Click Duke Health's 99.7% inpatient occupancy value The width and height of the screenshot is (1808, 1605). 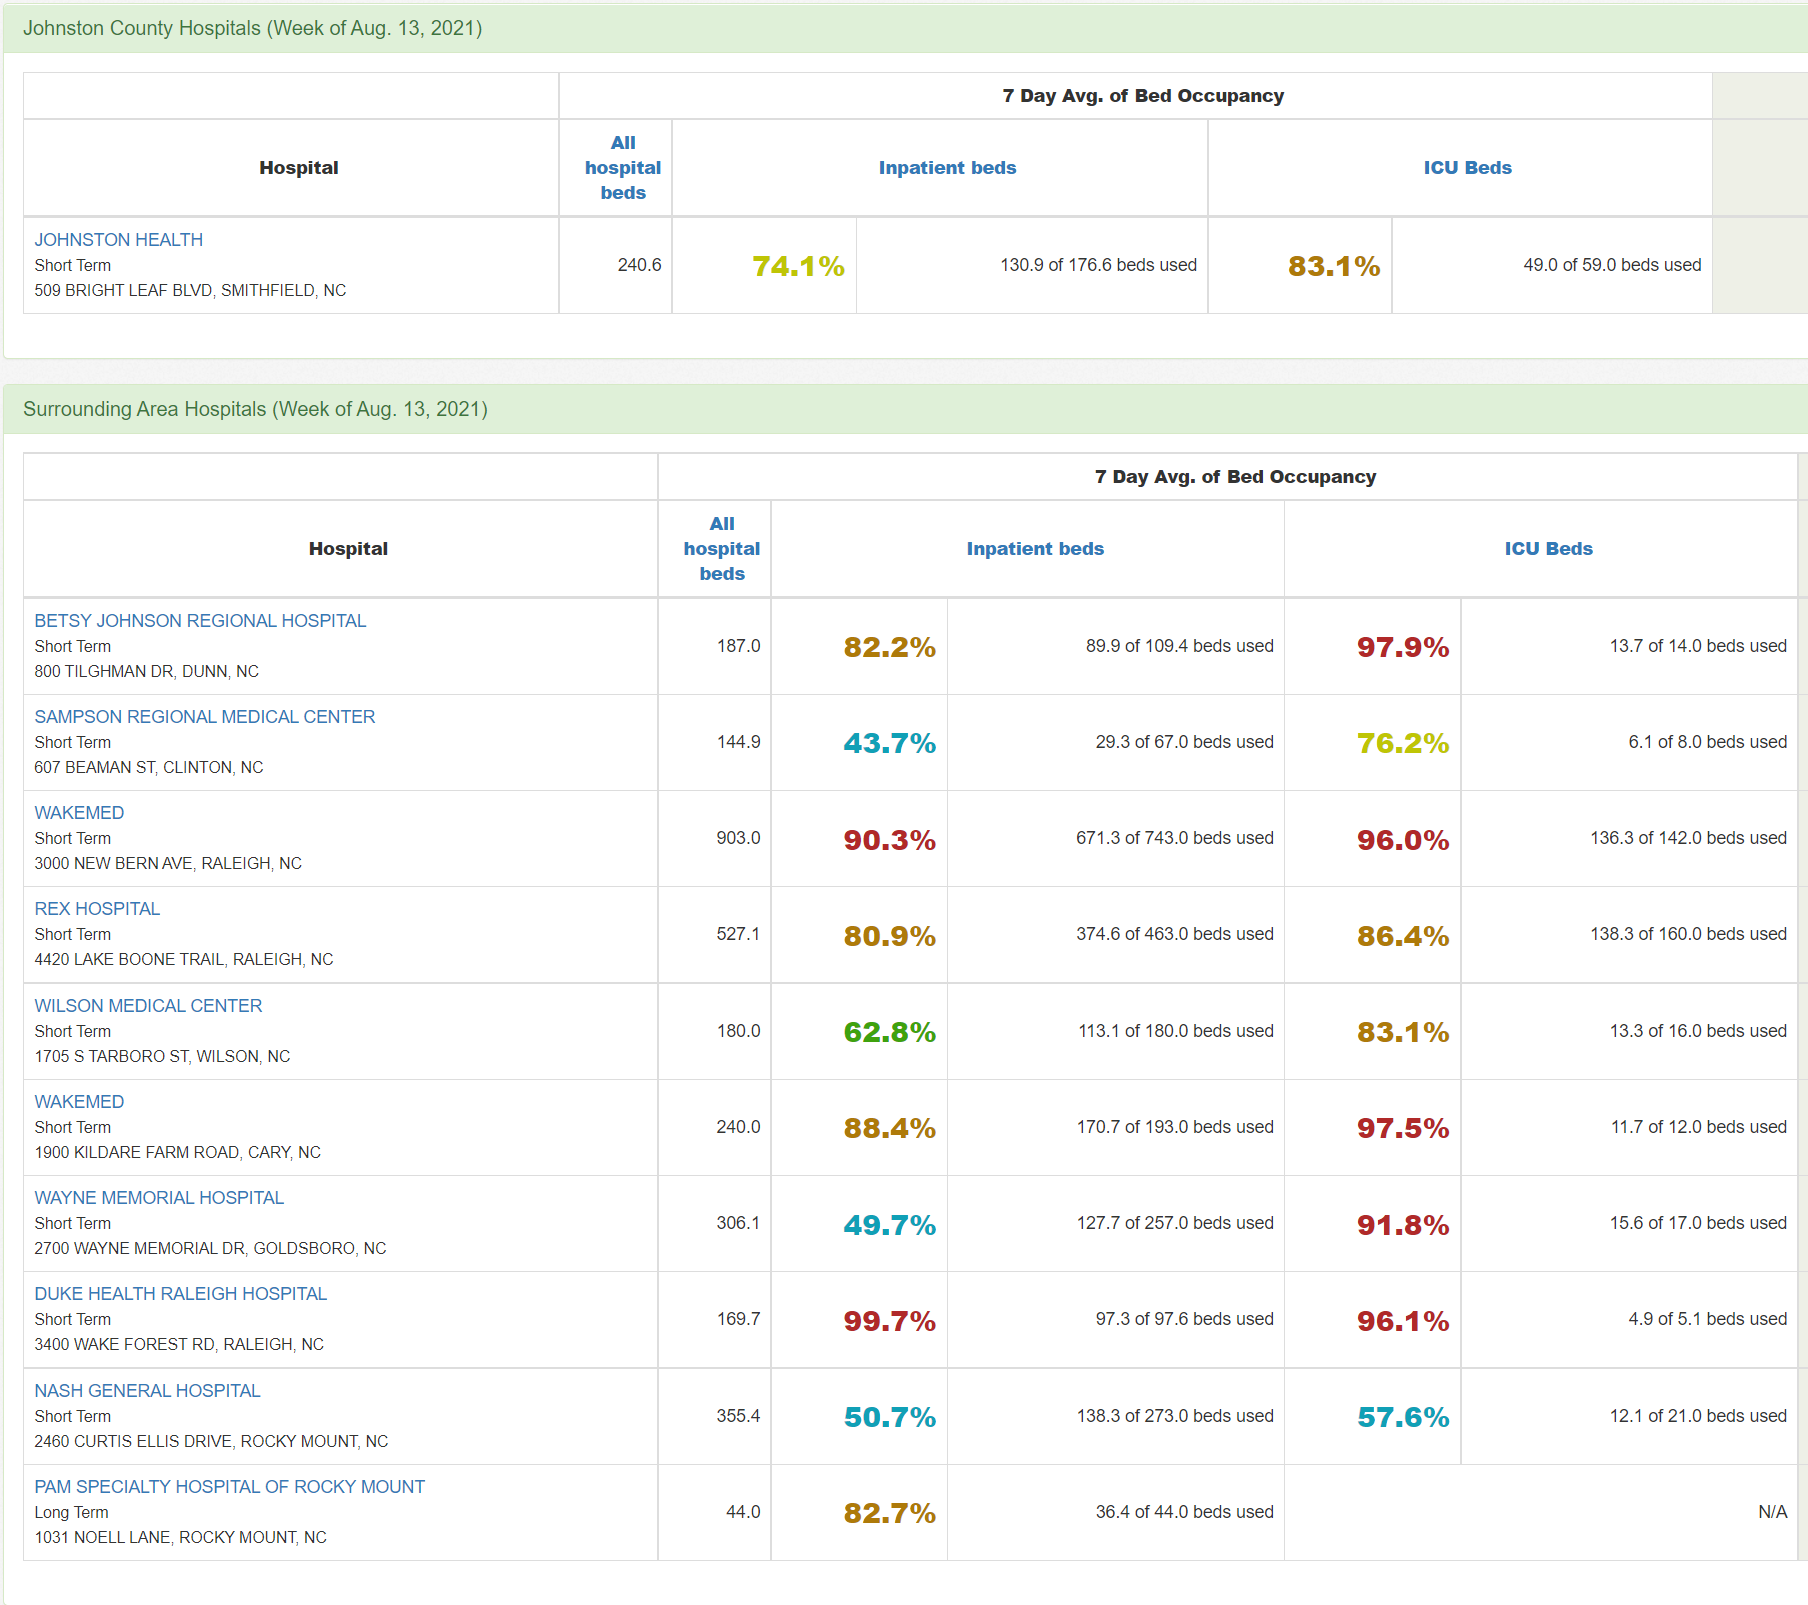tap(889, 1321)
